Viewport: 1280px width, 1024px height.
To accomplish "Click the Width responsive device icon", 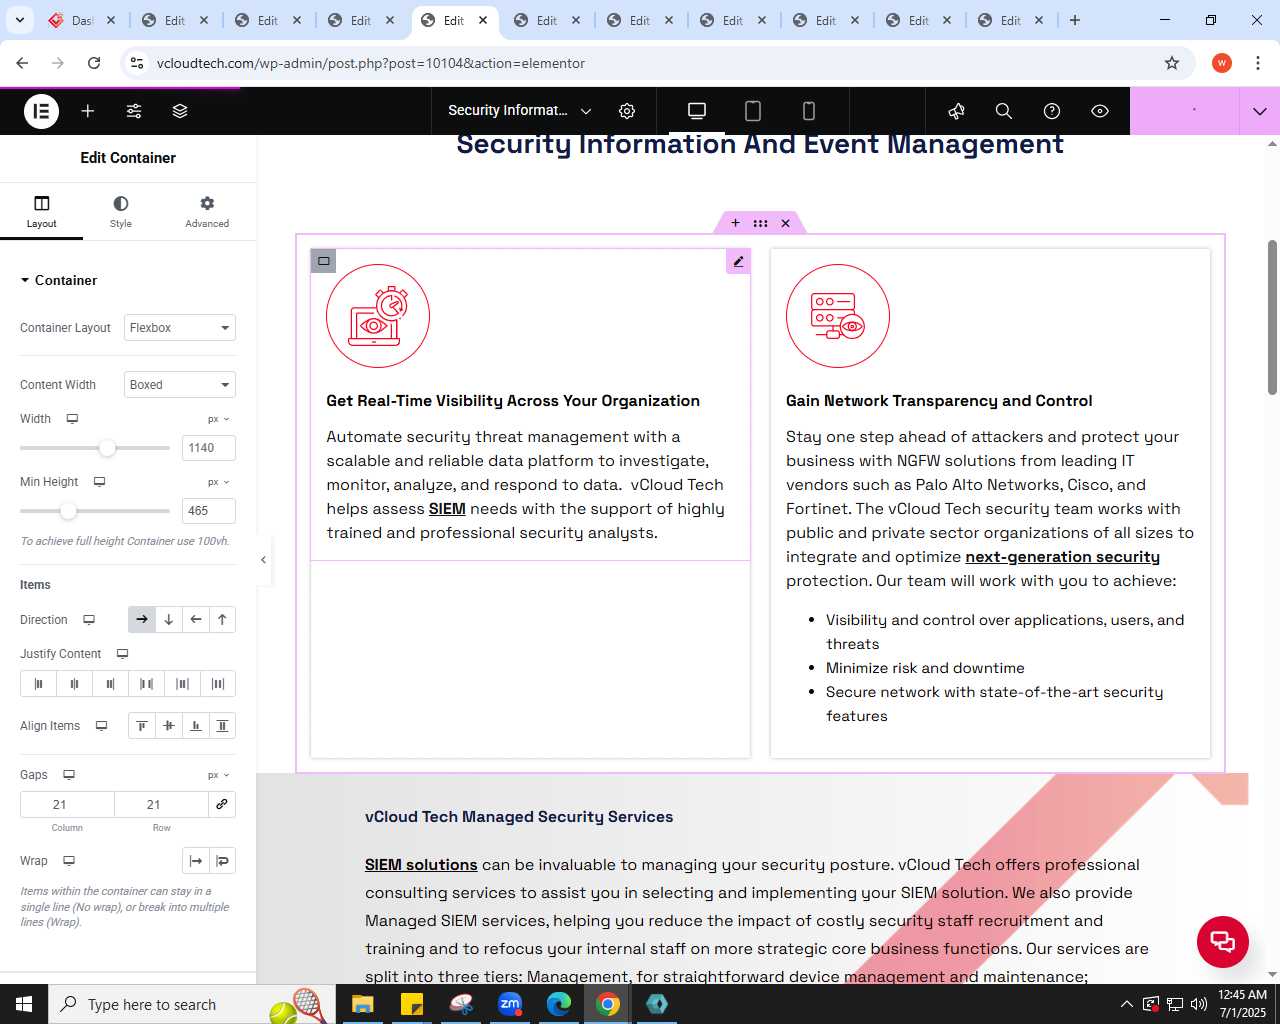I will pos(72,419).
